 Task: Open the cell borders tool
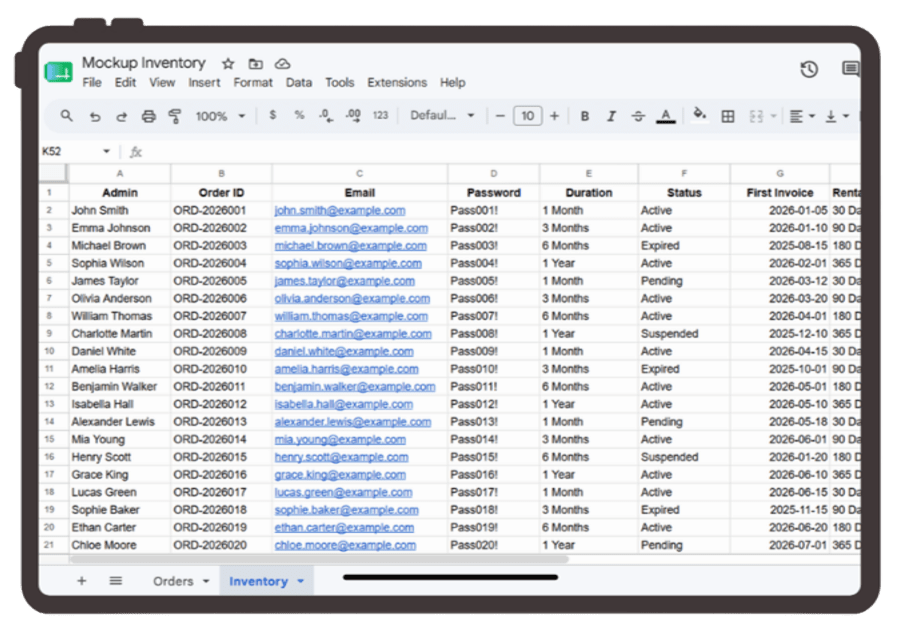(728, 117)
